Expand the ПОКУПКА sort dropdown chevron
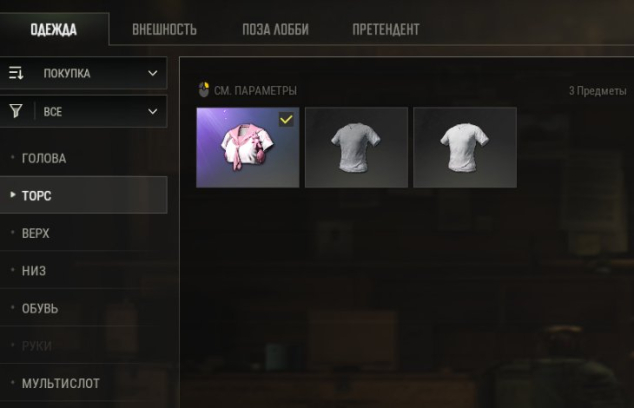634x408 pixels. (152, 73)
